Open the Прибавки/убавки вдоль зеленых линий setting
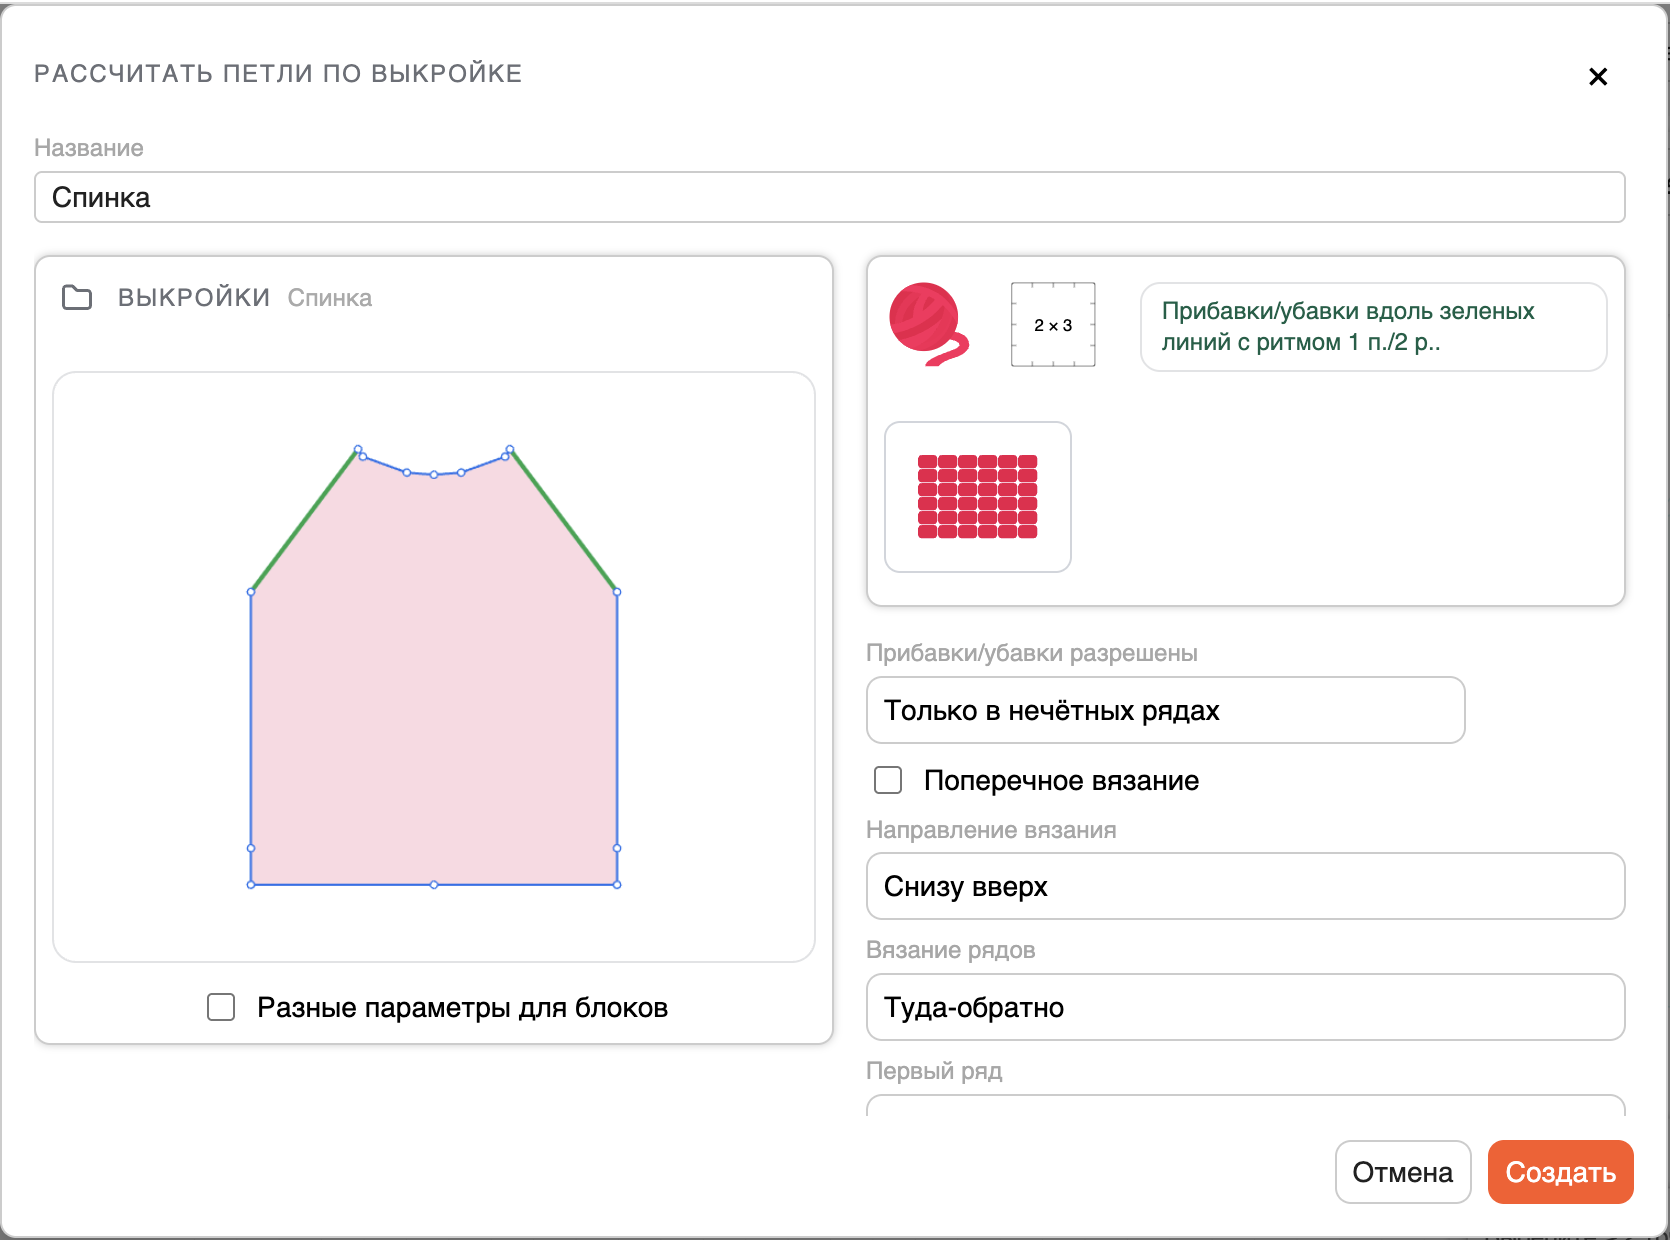1670x1240 pixels. [x=1372, y=327]
